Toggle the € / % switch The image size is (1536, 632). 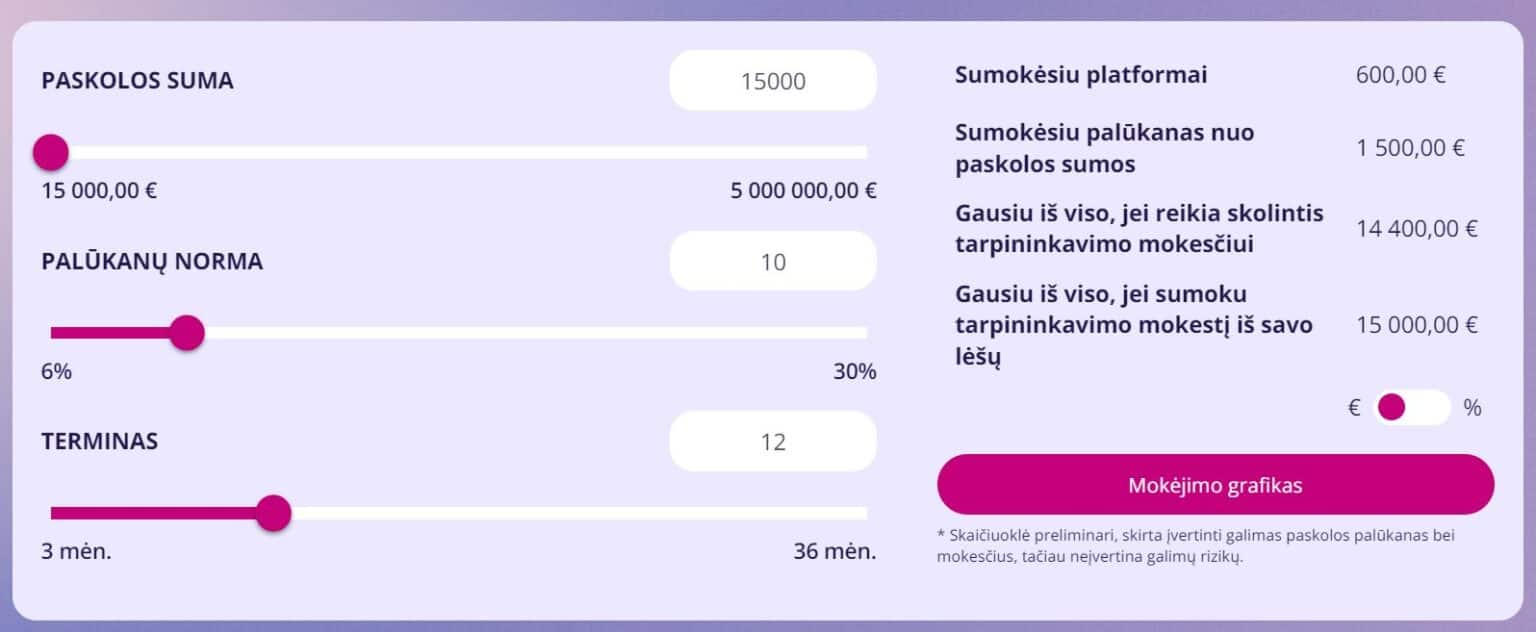[x=1411, y=407]
